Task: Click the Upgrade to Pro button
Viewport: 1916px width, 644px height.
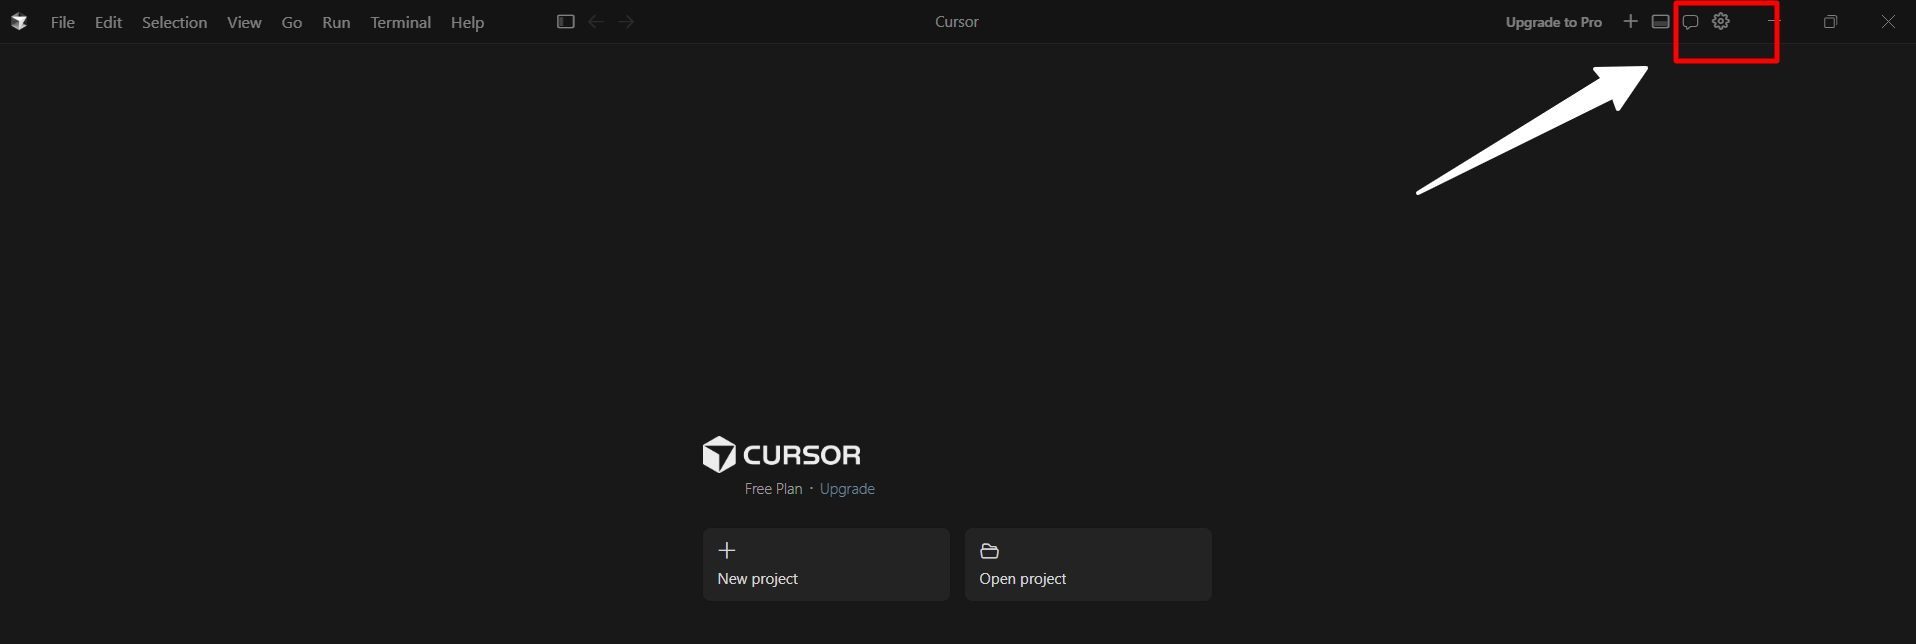Action: click(x=1554, y=22)
